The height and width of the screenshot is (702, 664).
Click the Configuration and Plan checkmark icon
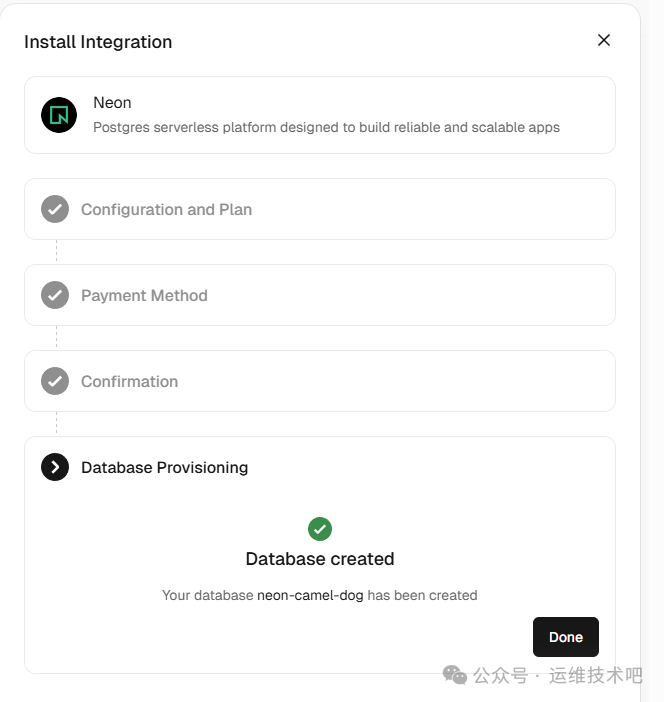(55, 209)
